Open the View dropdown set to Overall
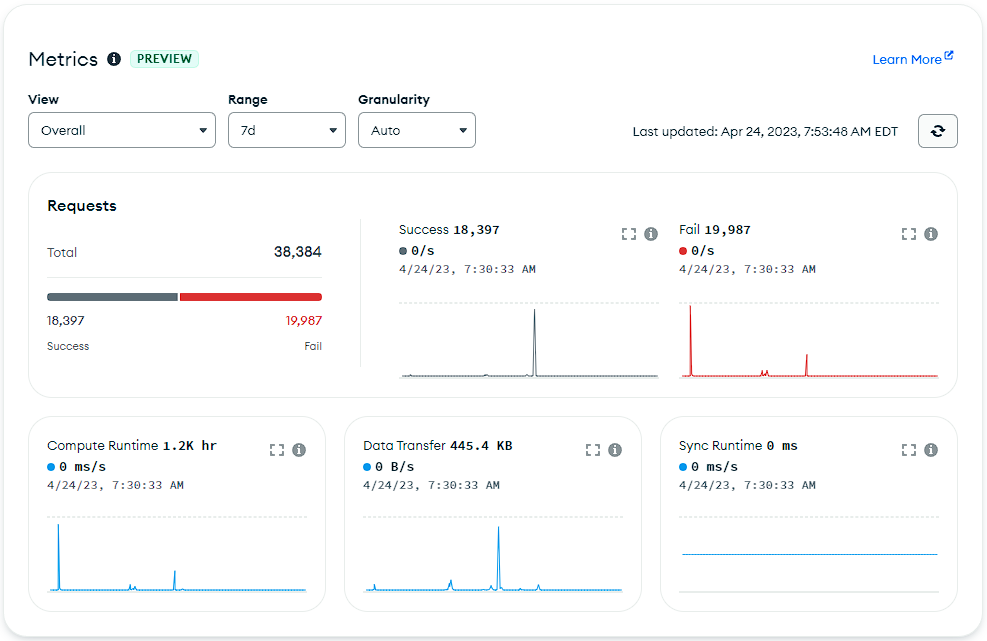Screen dimensions: 987x641 pyautogui.click(x=122, y=130)
